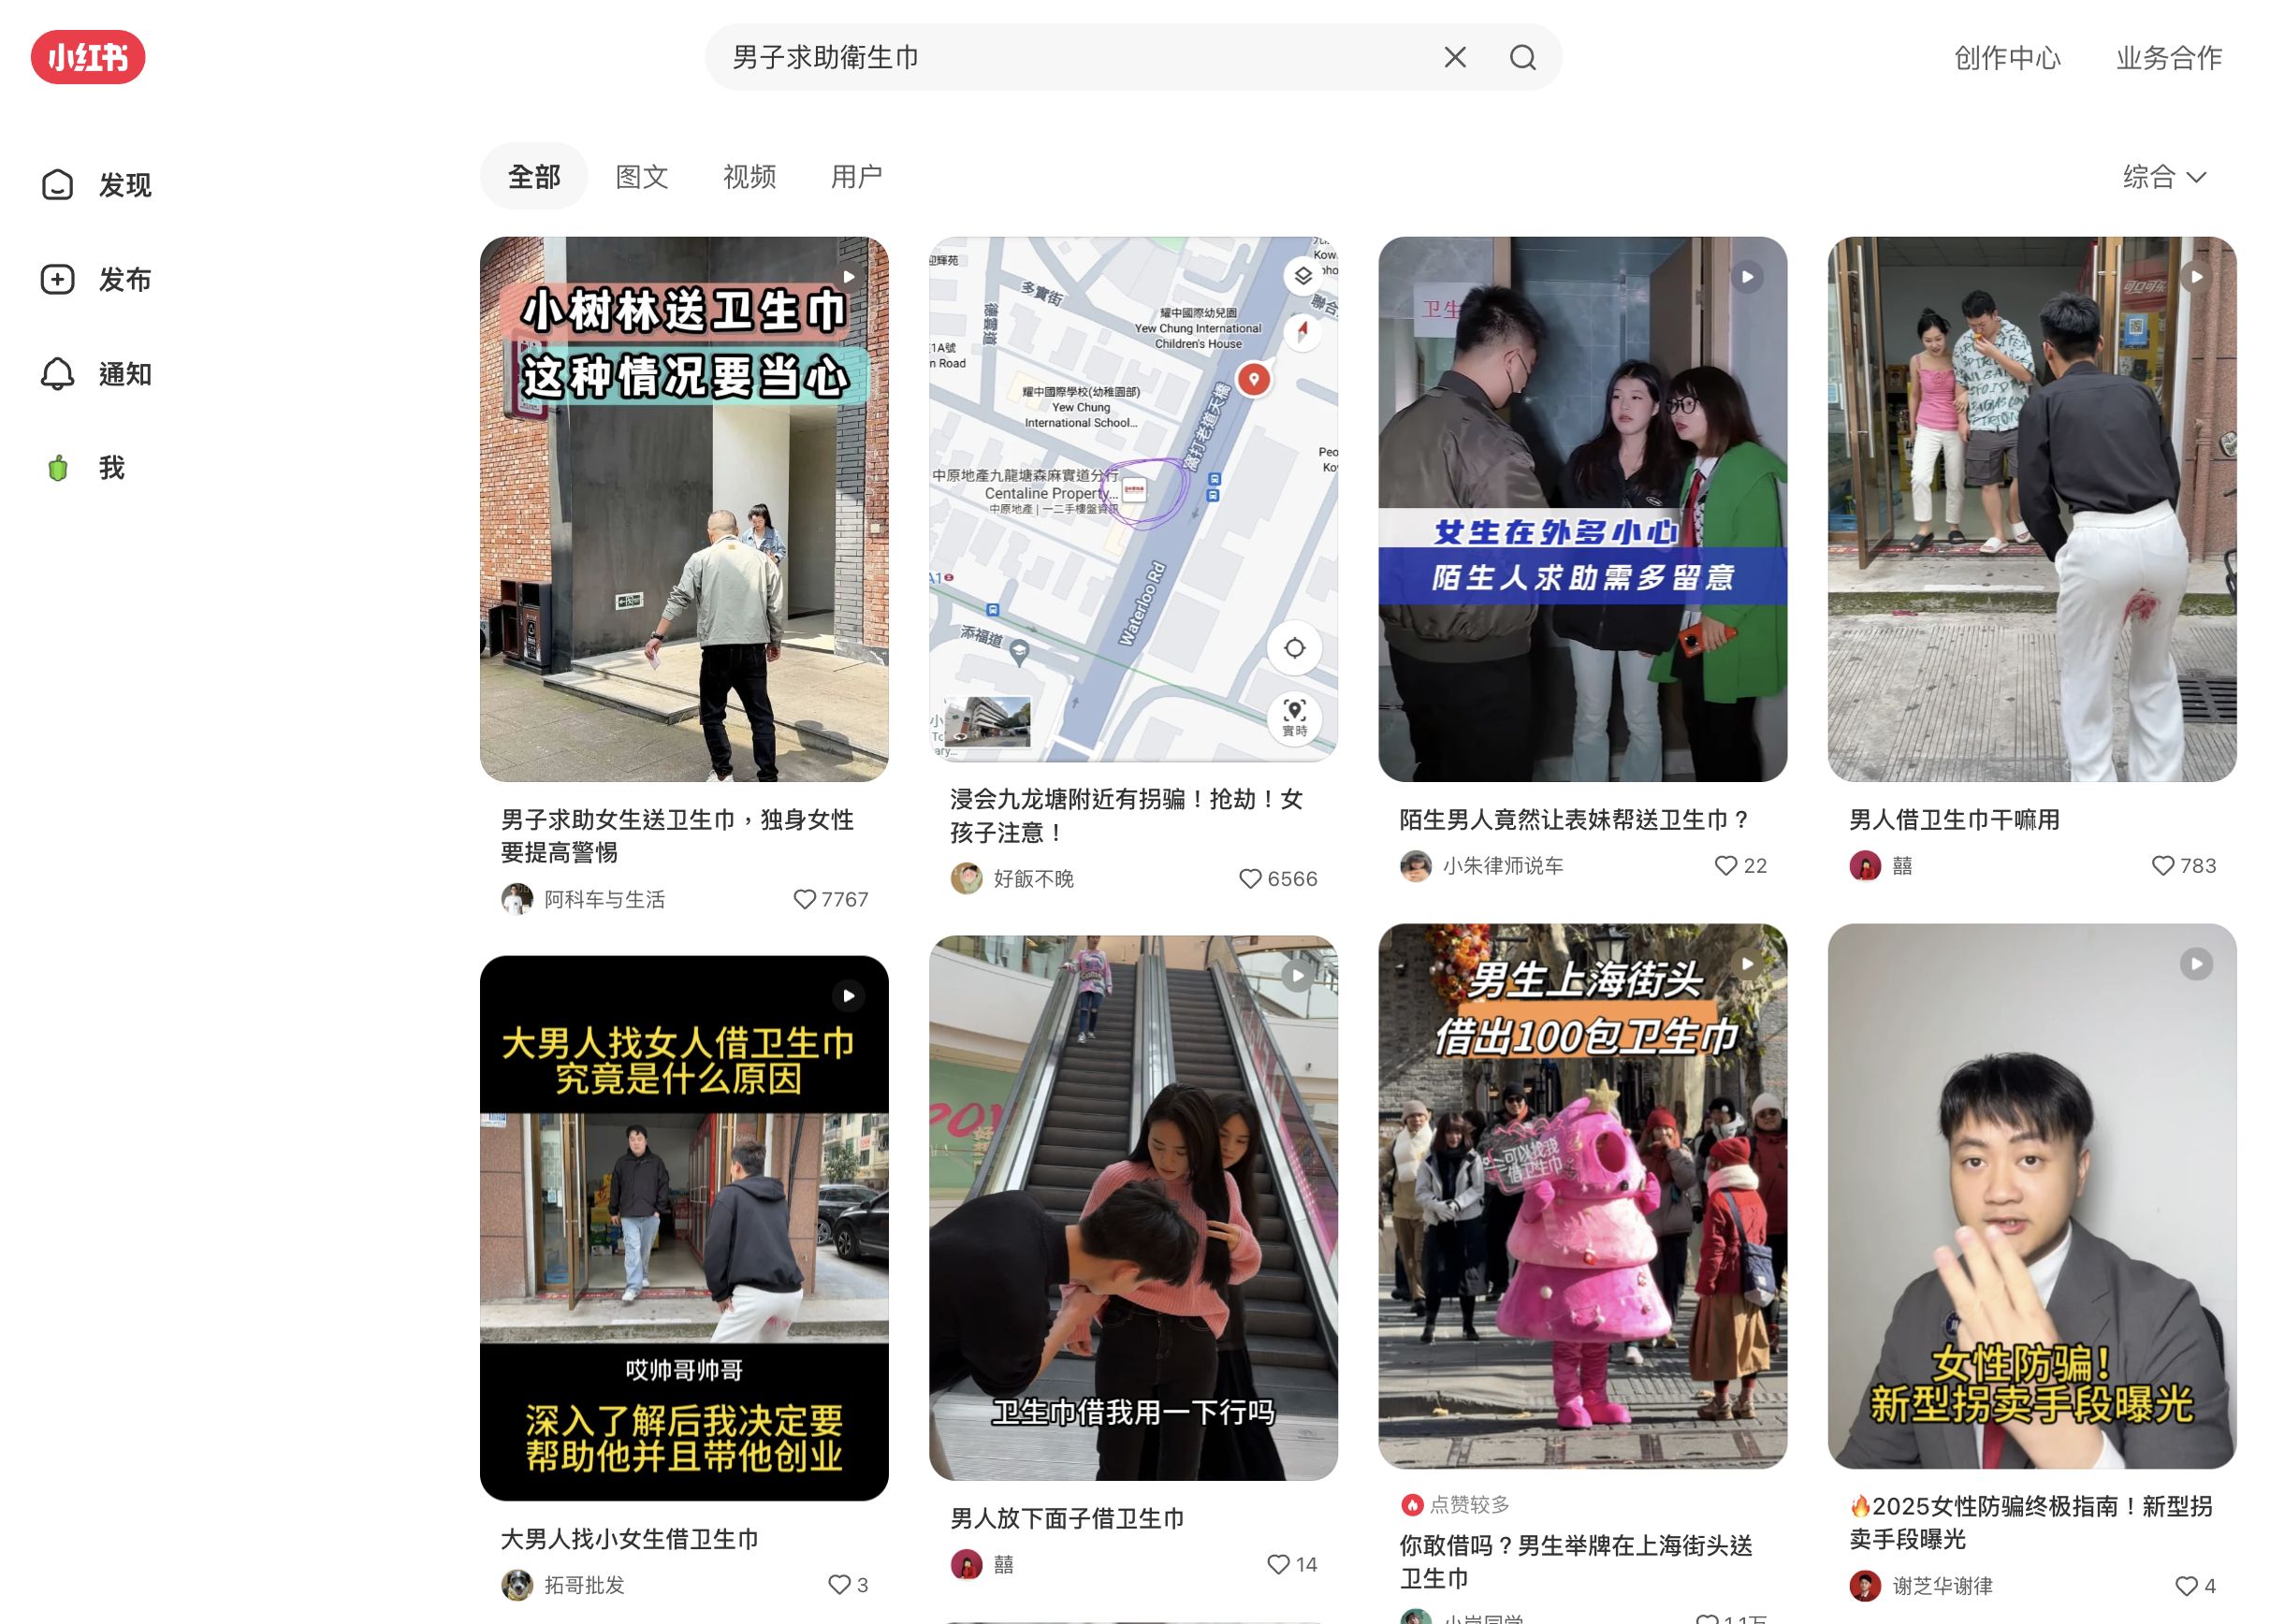Select the 用户 tab
Image resolution: width=2270 pixels, height=1624 pixels.
pos(856,177)
